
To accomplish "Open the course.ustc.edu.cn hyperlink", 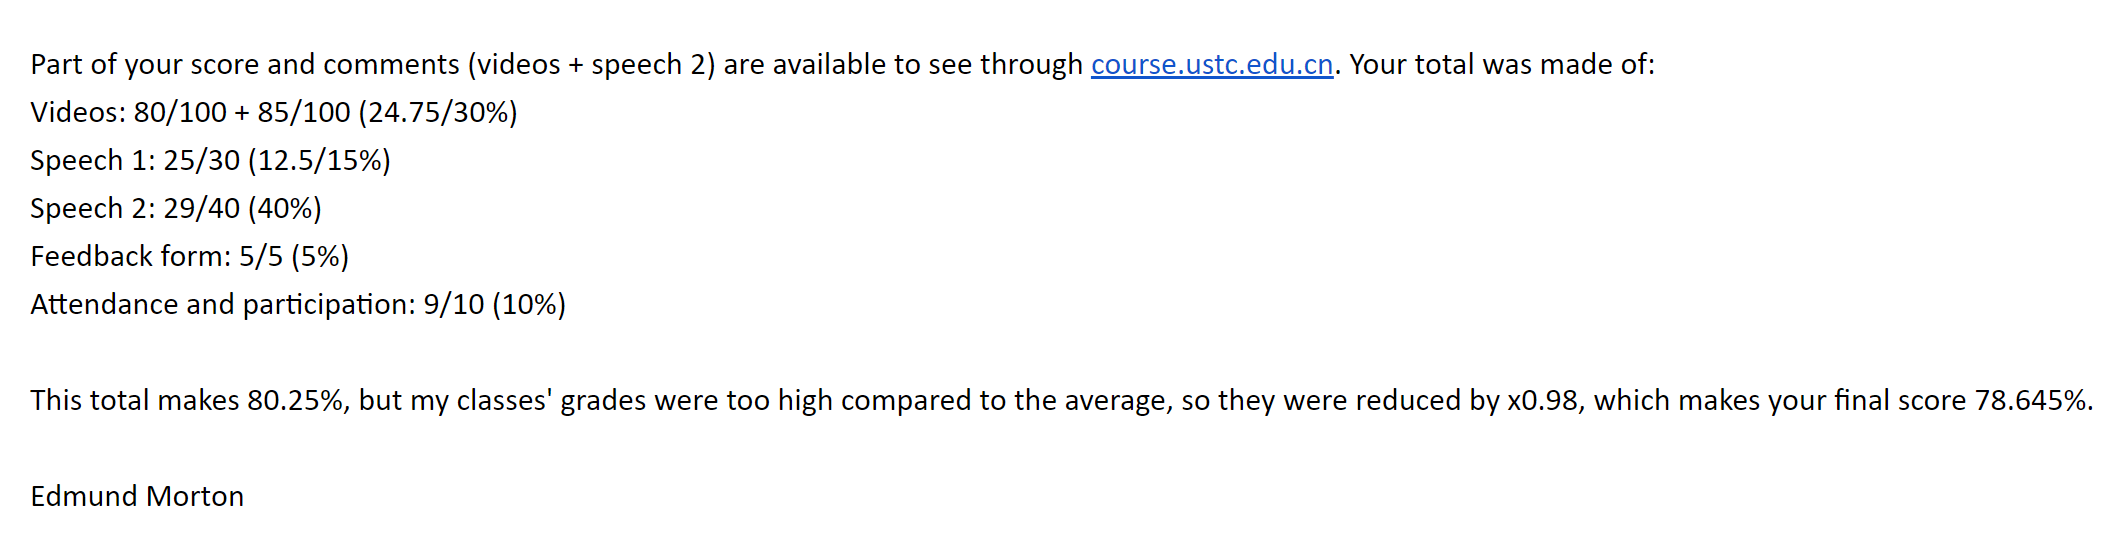I will (x=1211, y=65).
